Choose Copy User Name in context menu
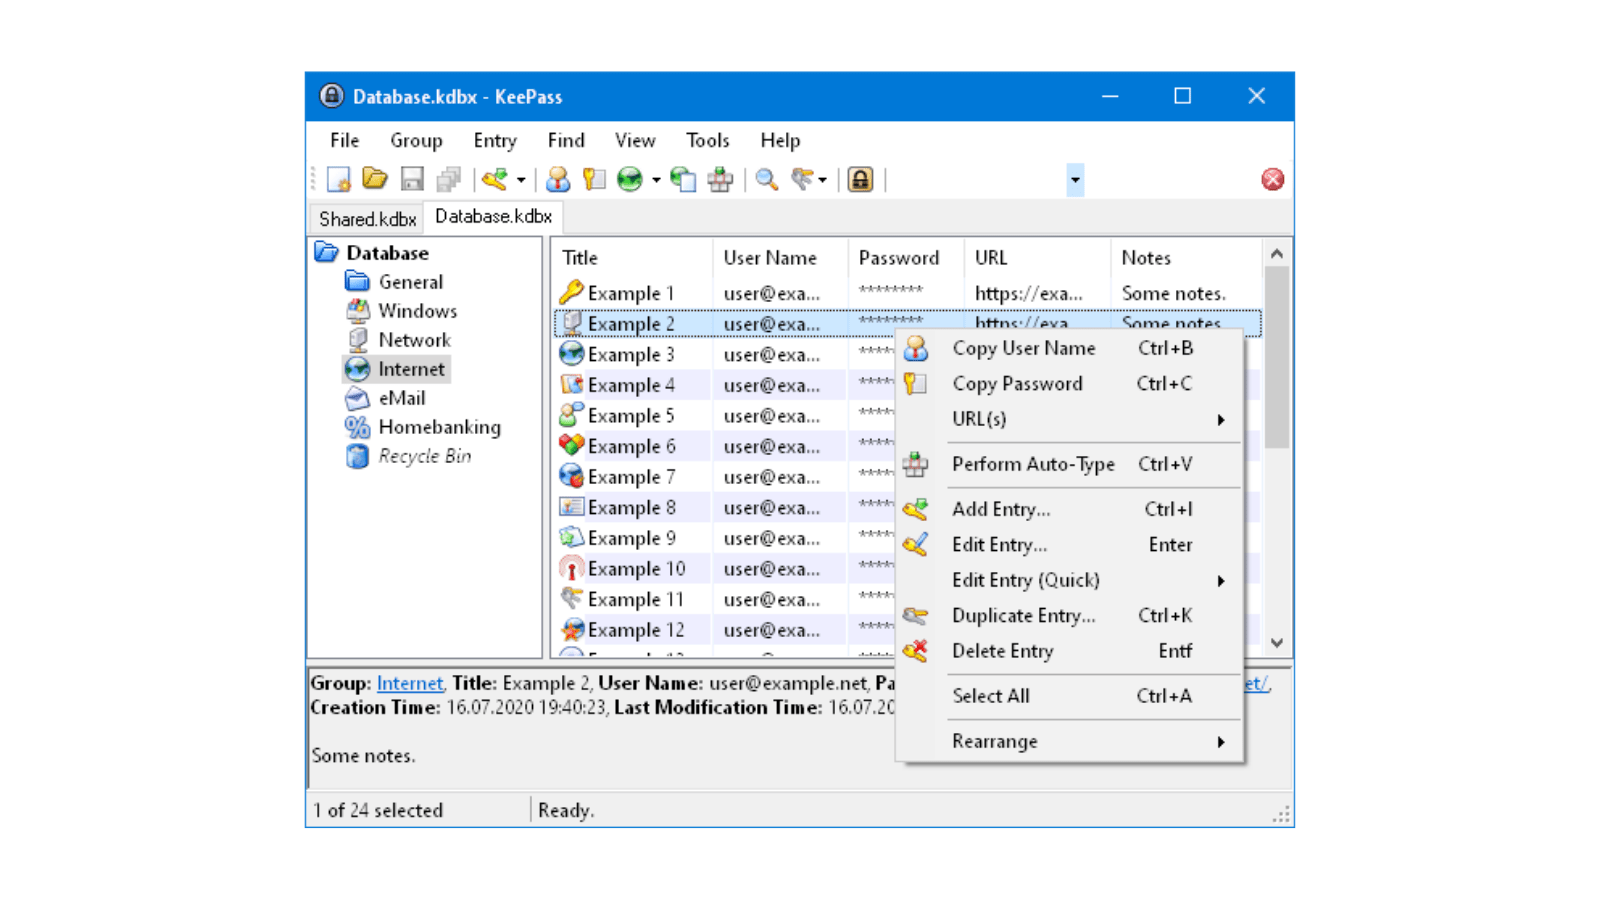Screen dimensions: 1600x900 (1069, 348)
